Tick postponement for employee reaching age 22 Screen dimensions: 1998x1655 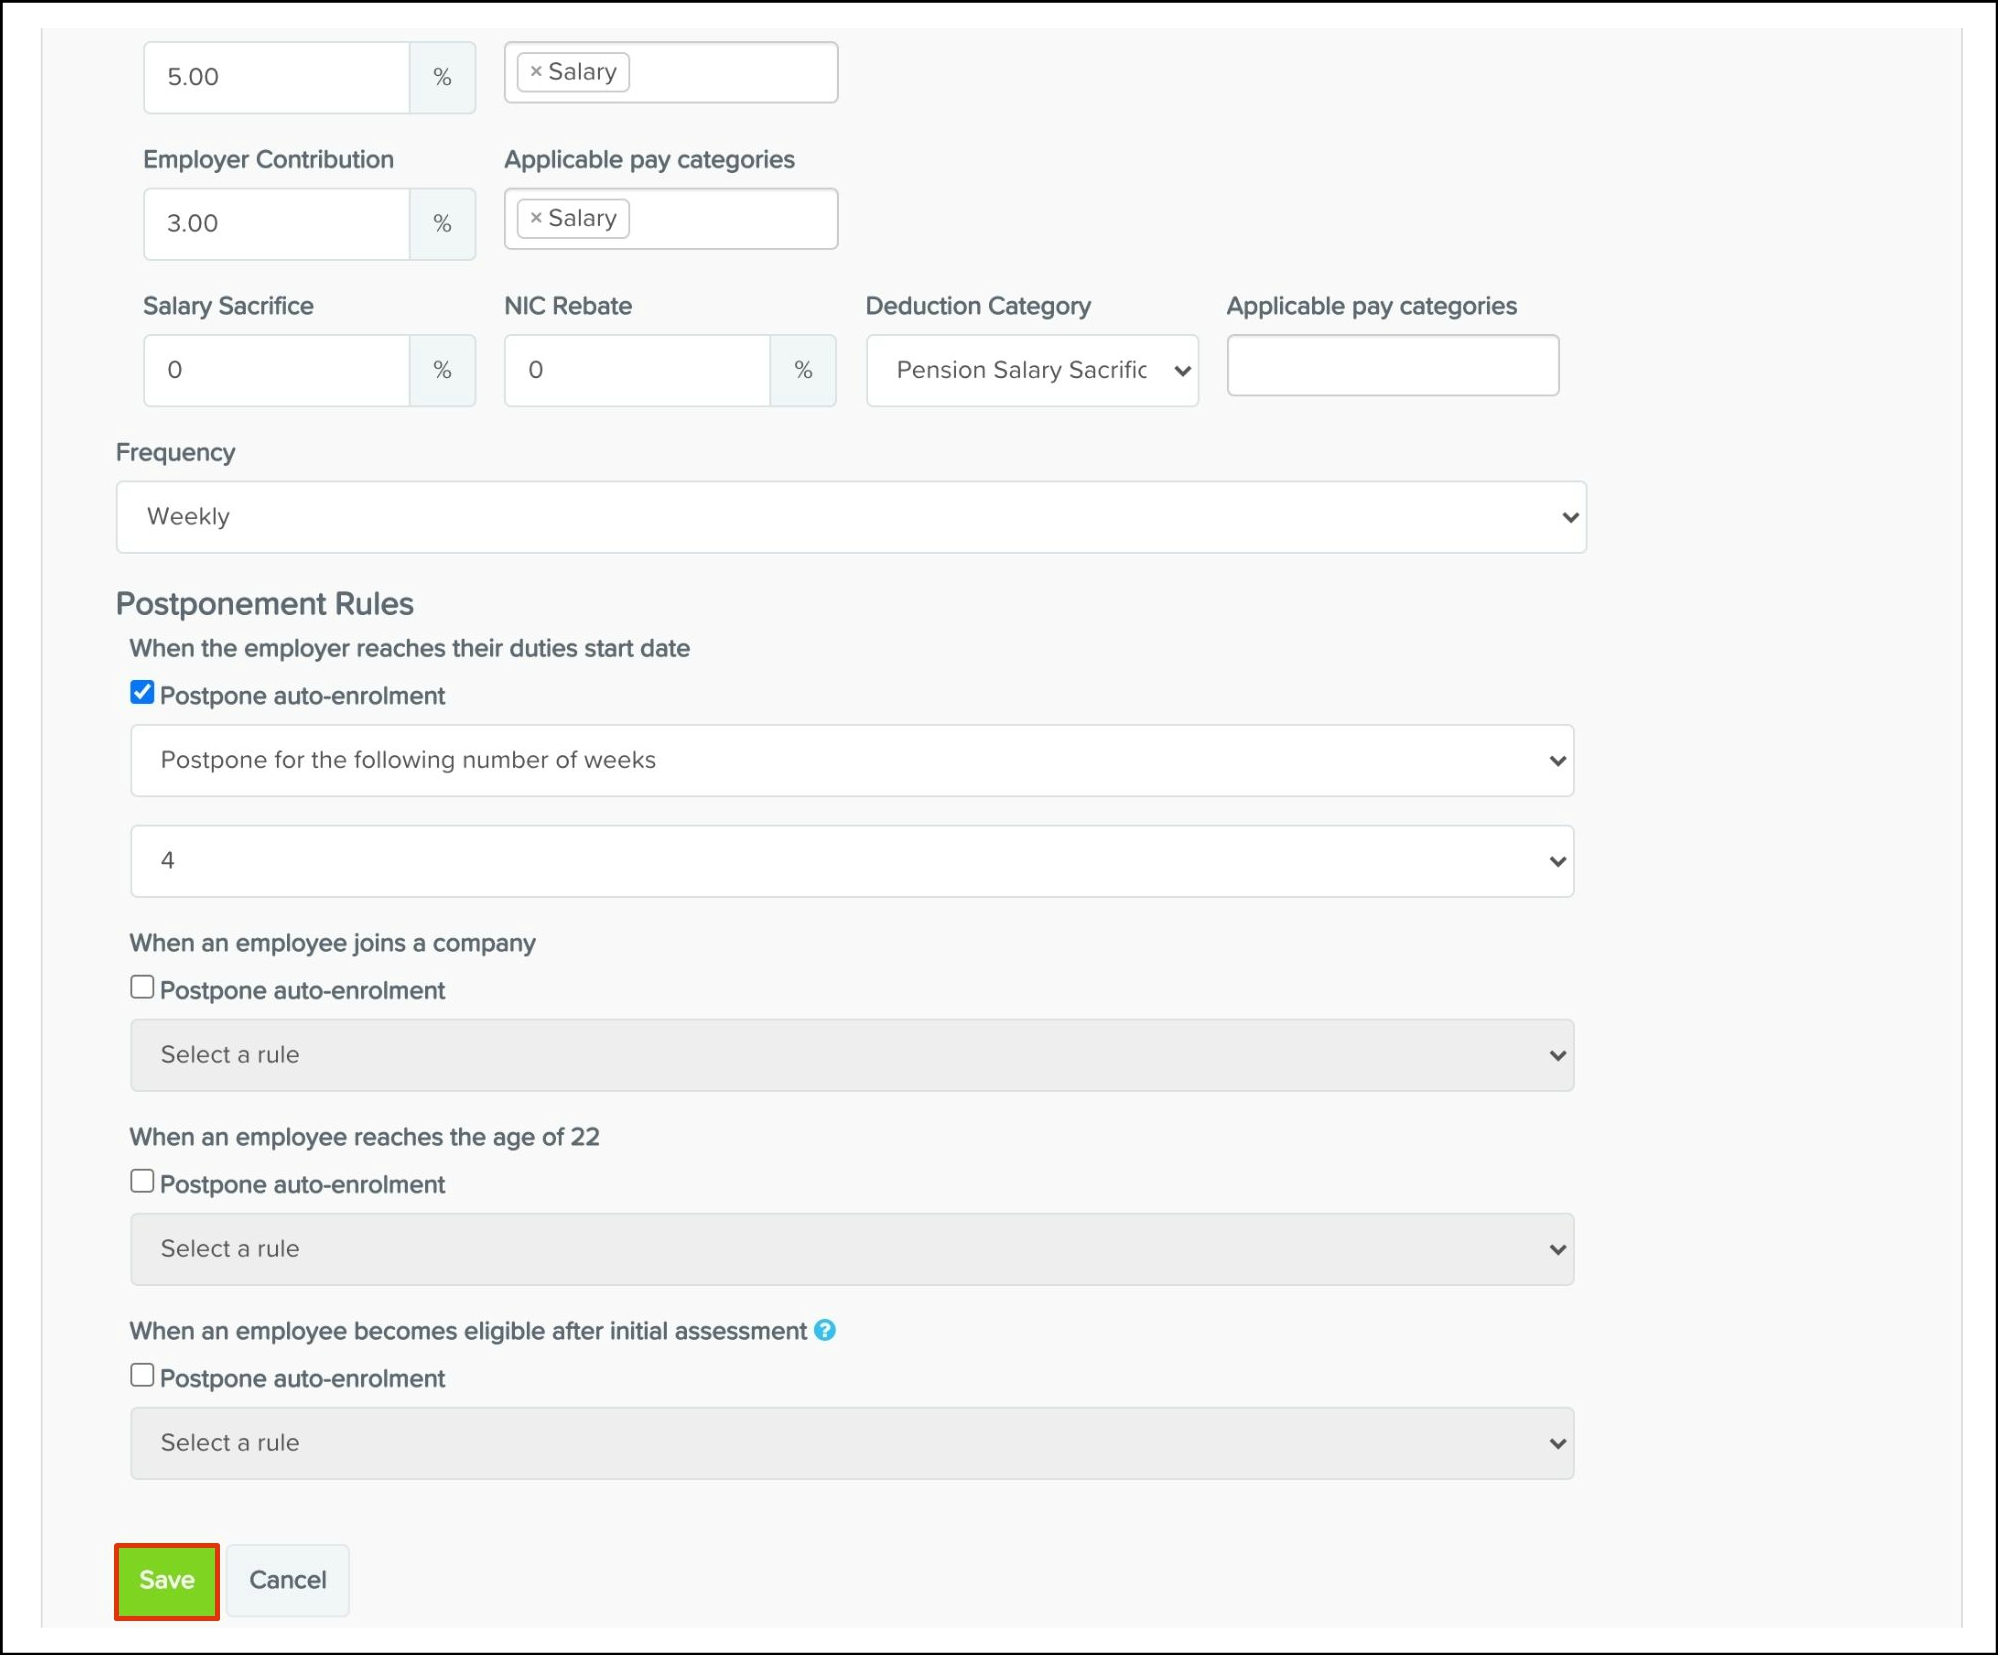click(x=142, y=1181)
